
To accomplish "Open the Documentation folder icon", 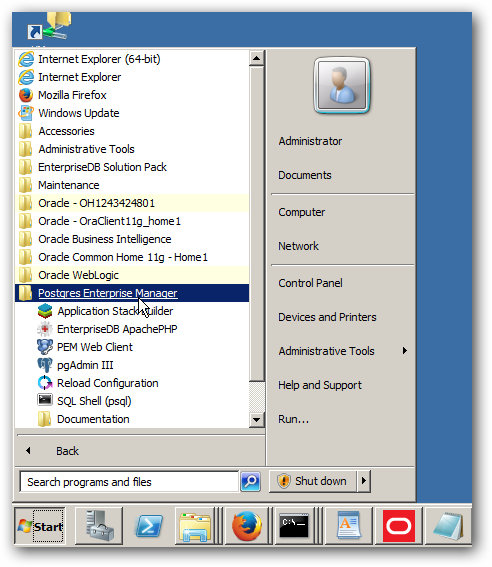I will (x=45, y=419).
